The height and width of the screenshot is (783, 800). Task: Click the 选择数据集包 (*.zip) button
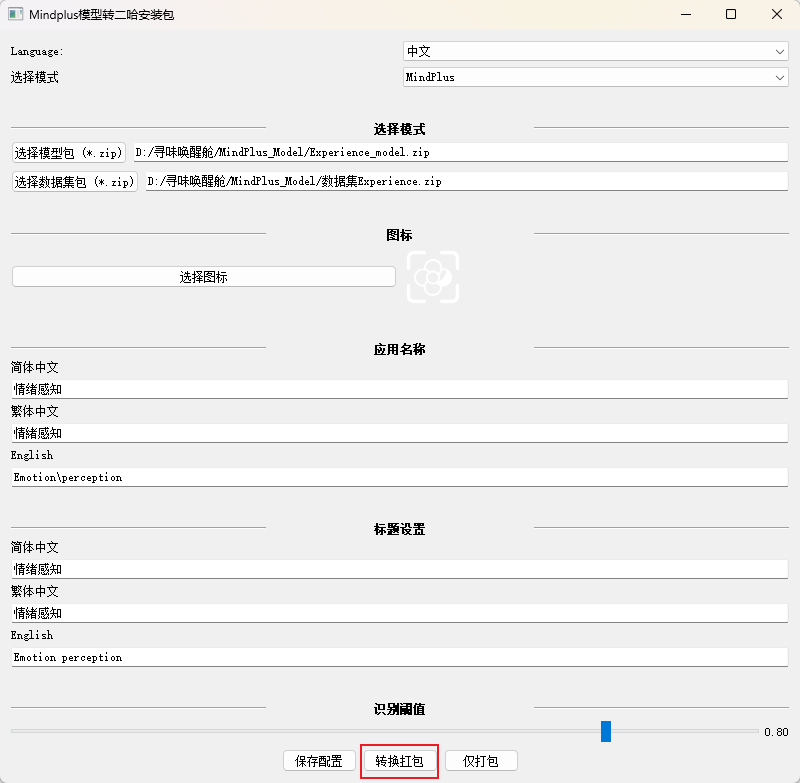coord(74,181)
